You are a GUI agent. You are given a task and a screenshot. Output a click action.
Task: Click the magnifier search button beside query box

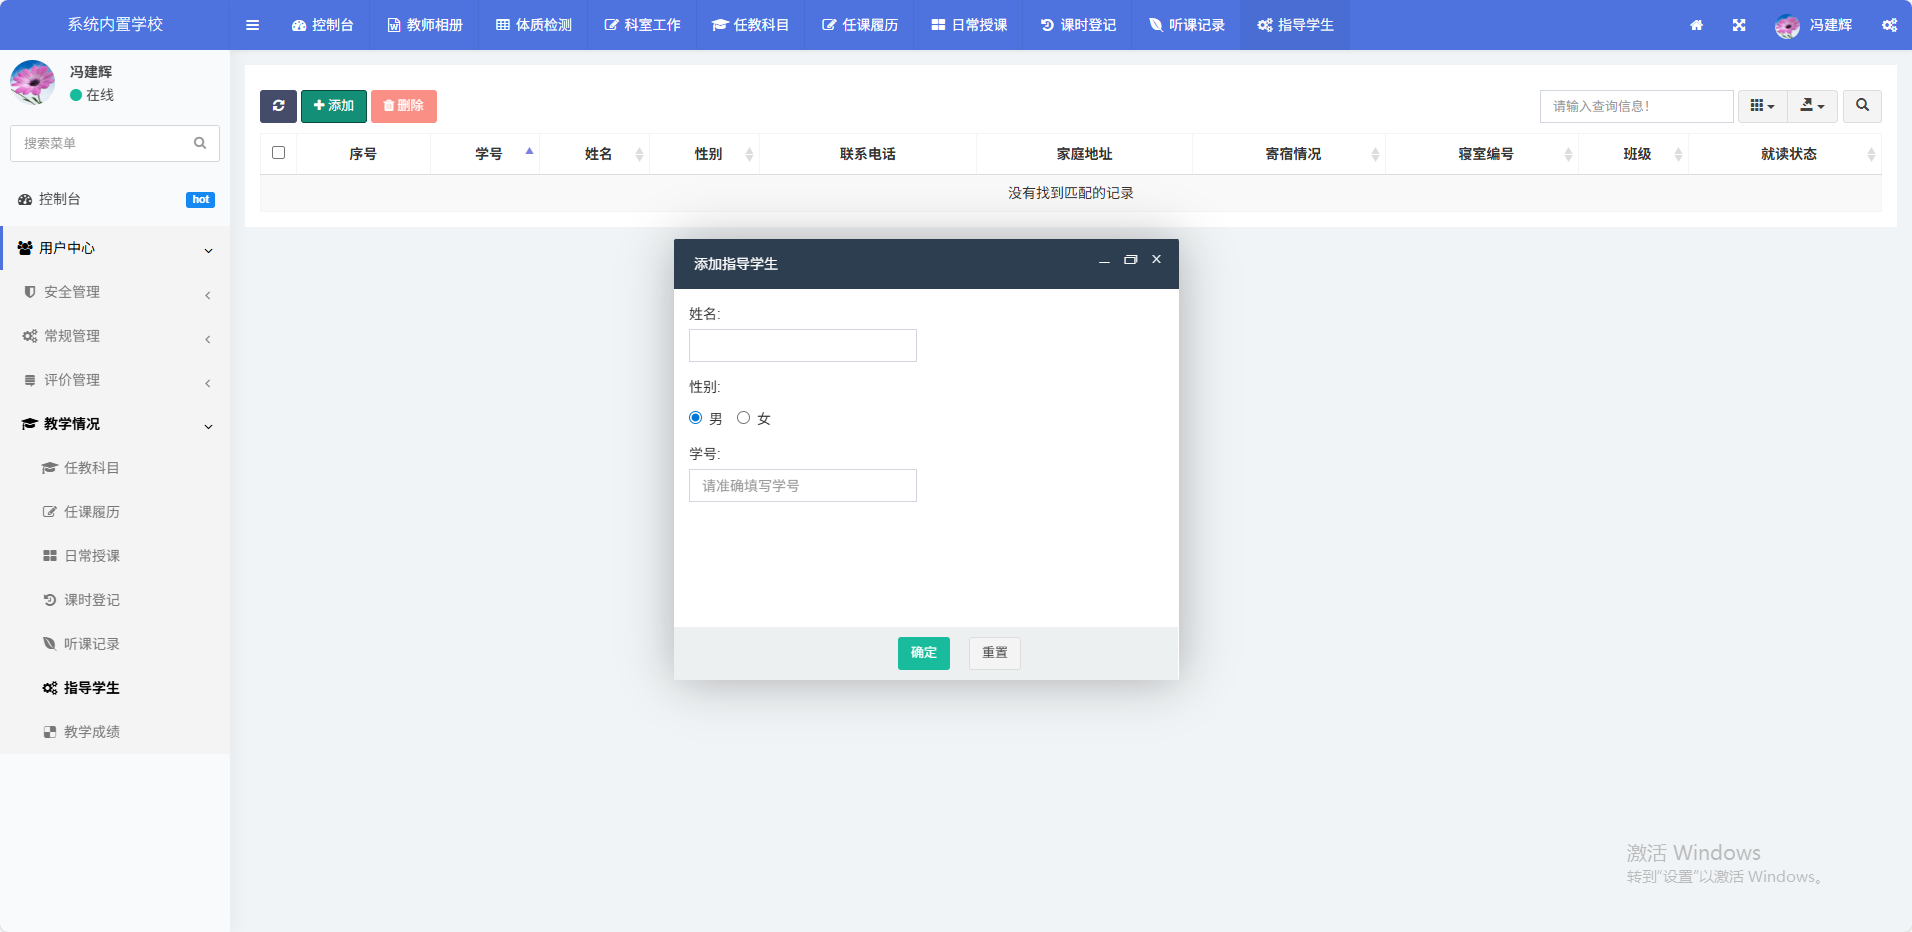click(1862, 106)
